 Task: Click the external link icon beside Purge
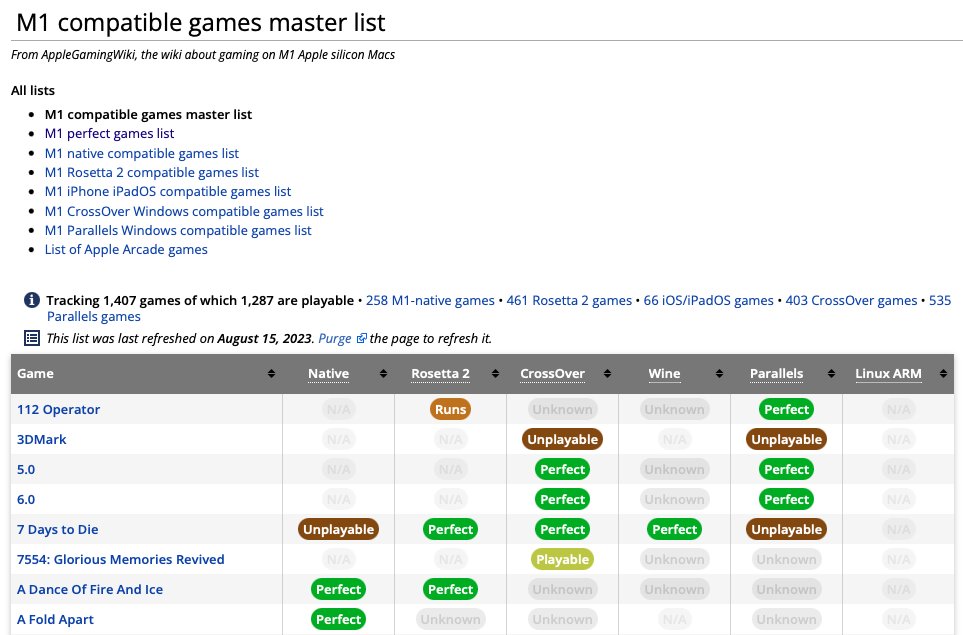click(x=362, y=338)
